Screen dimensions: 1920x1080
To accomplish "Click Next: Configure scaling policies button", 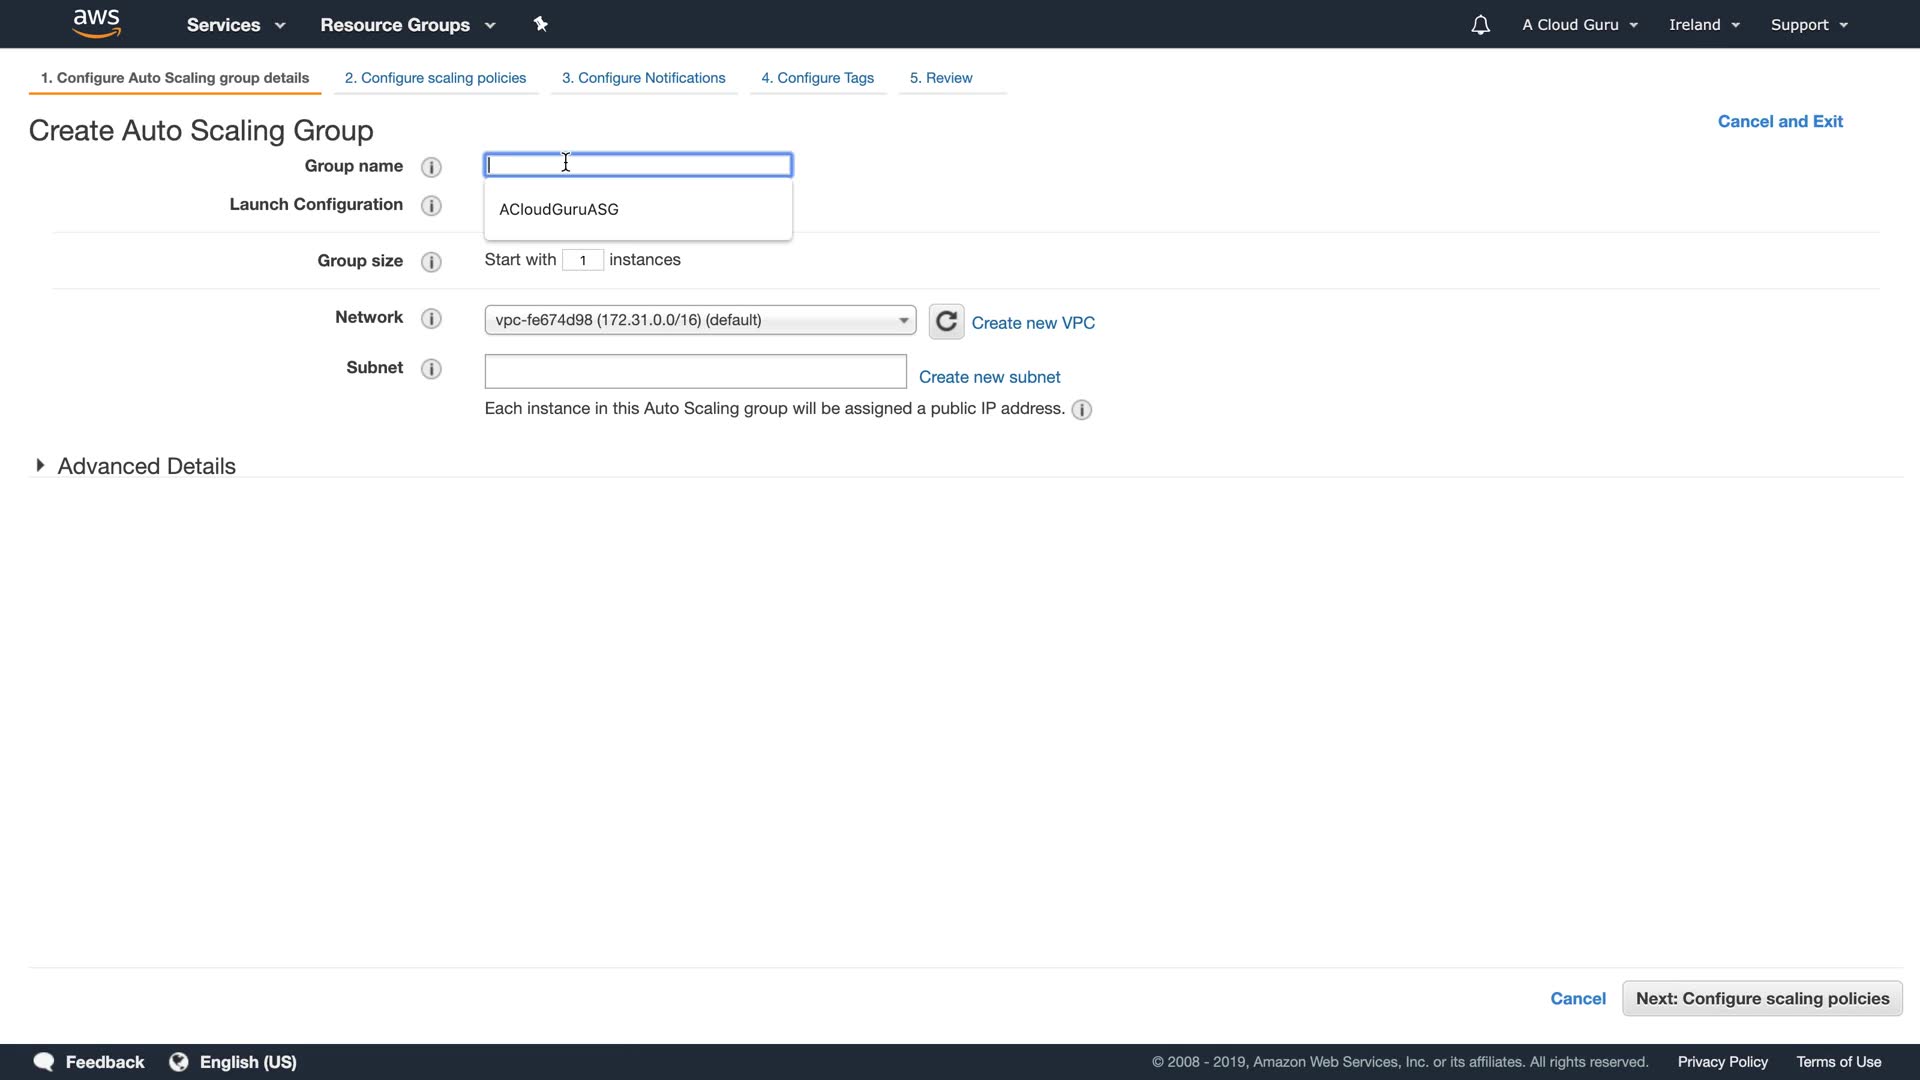I will [1762, 999].
